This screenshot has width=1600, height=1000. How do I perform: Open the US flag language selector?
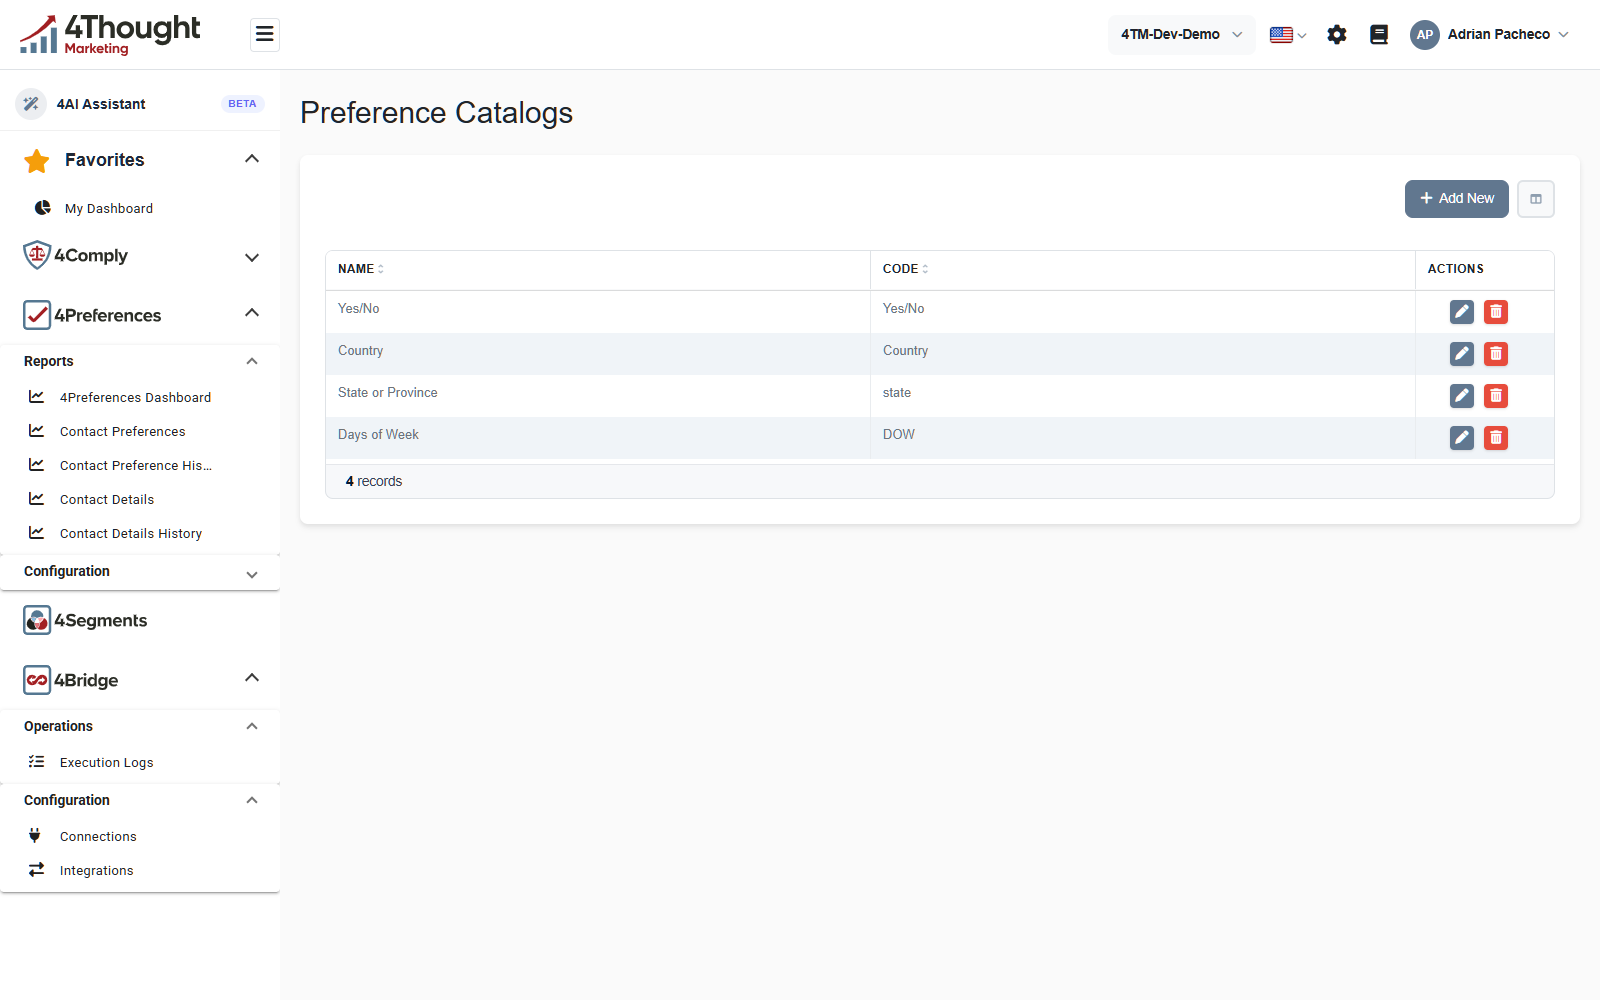click(x=1288, y=35)
